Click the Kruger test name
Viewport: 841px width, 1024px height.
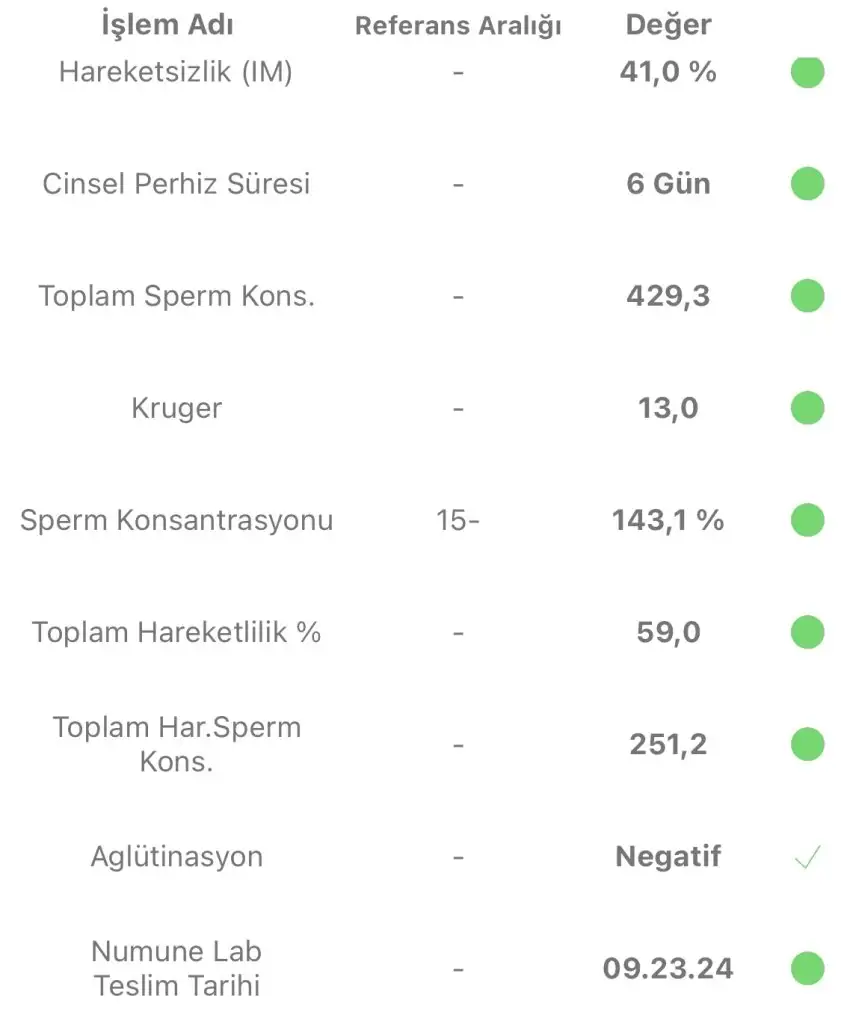pyautogui.click(x=176, y=408)
